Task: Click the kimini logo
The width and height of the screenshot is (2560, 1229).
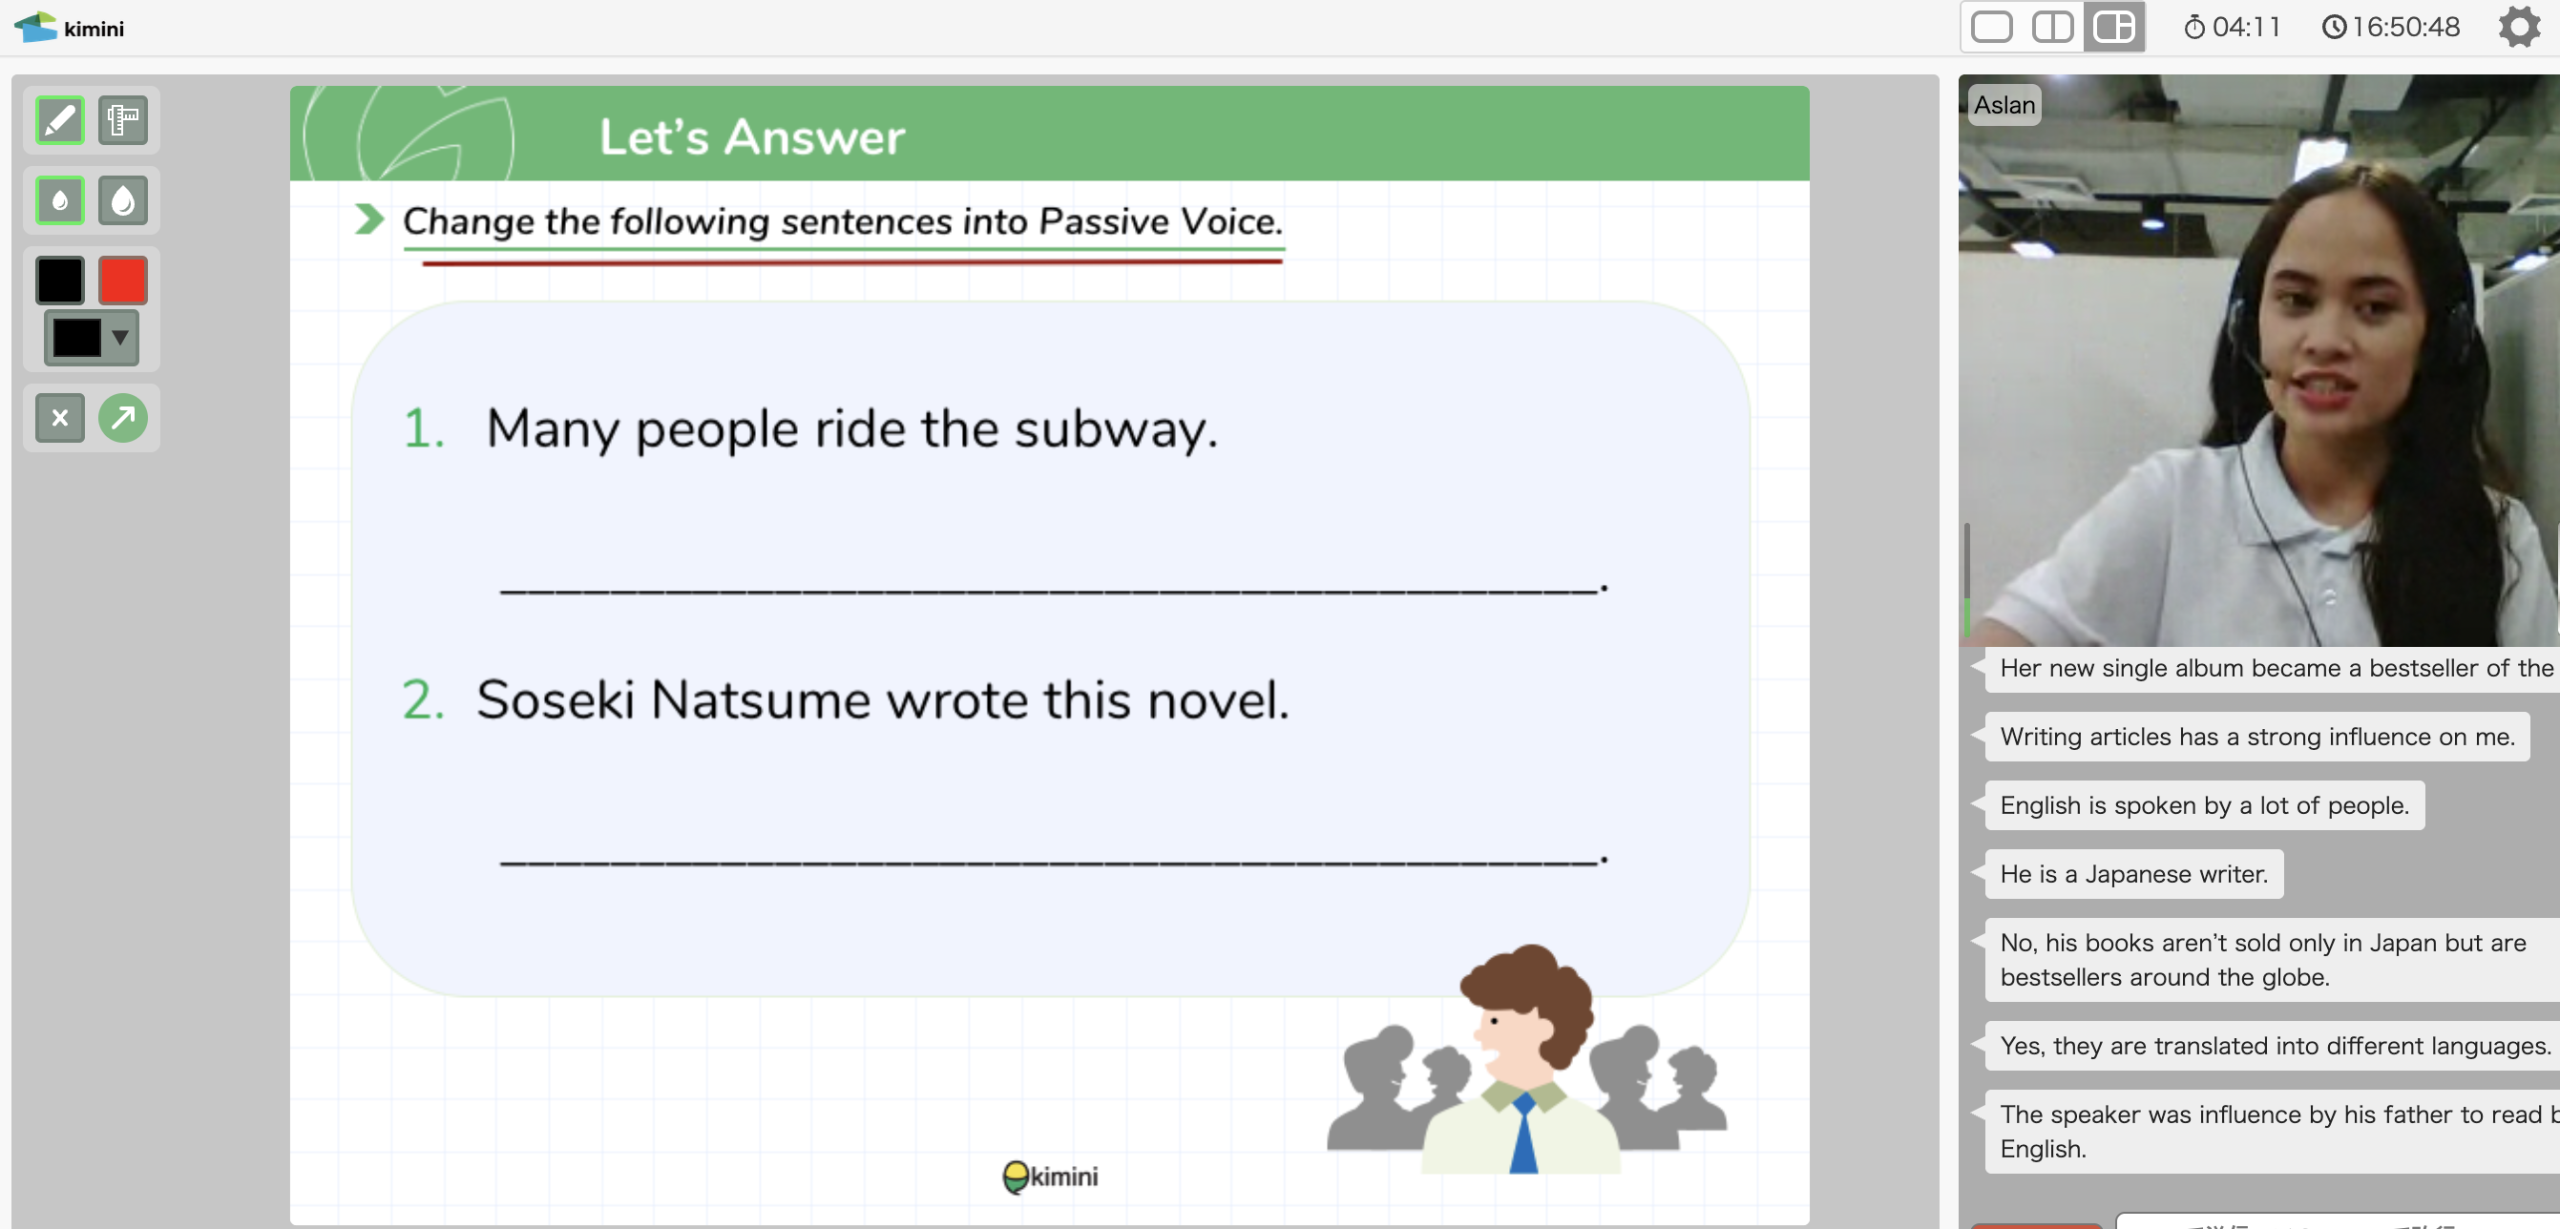Action: pos(70,27)
